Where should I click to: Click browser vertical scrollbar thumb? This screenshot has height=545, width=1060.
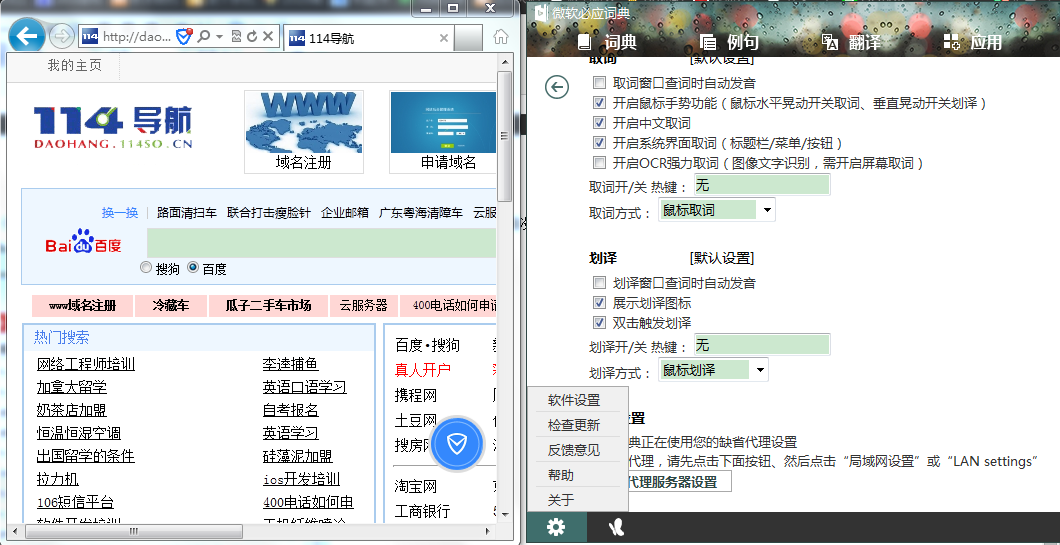pyautogui.click(x=504, y=135)
